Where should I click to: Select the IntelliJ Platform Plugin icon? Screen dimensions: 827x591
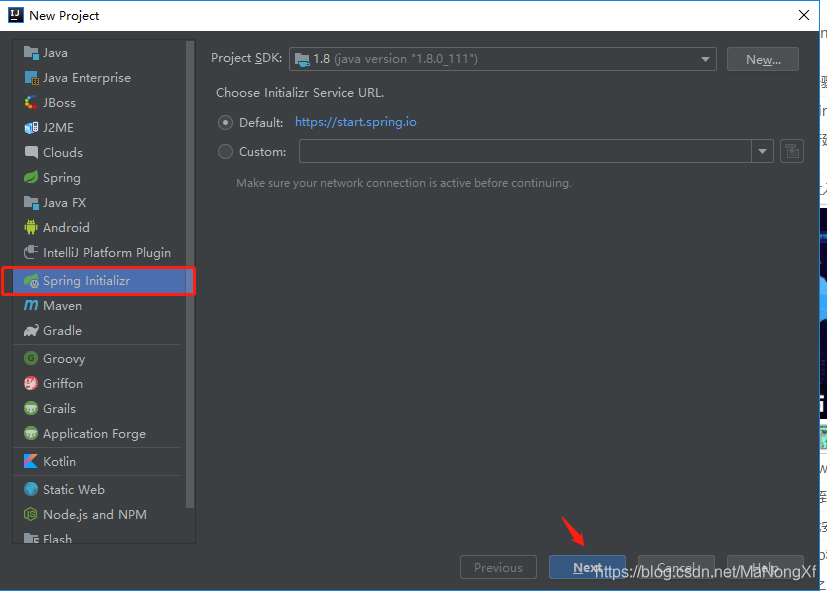[x=31, y=252]
